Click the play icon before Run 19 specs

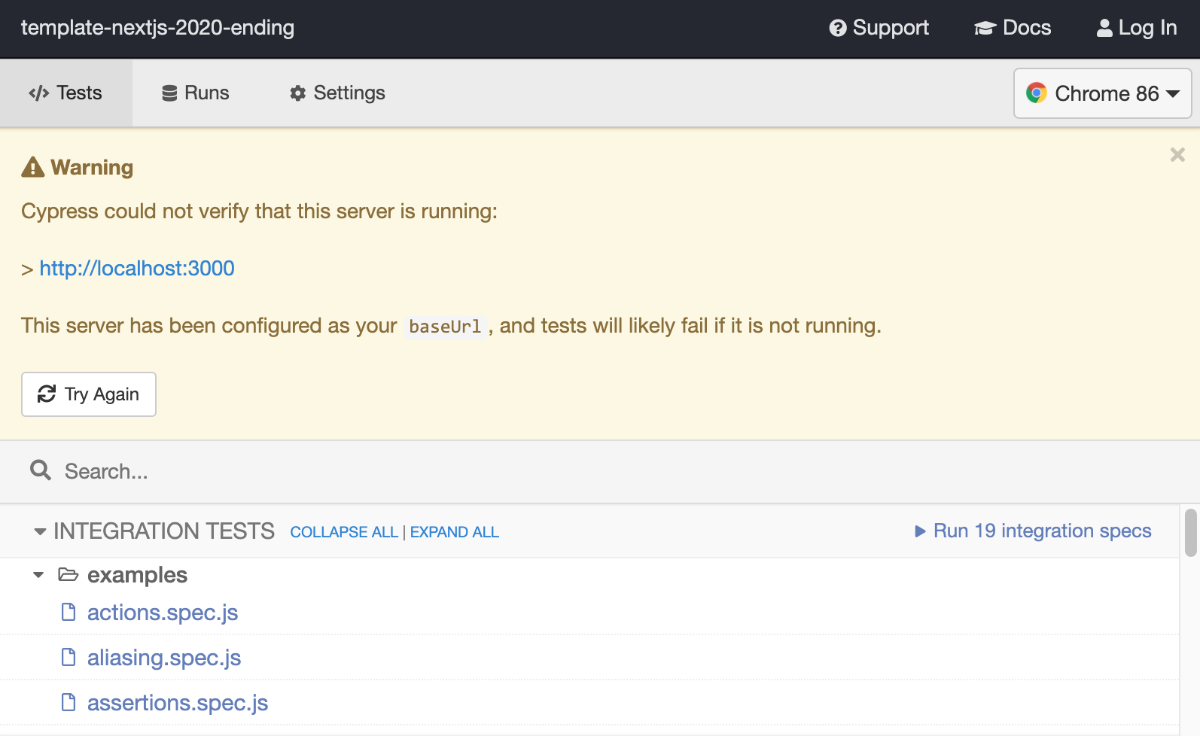(920, 531)
